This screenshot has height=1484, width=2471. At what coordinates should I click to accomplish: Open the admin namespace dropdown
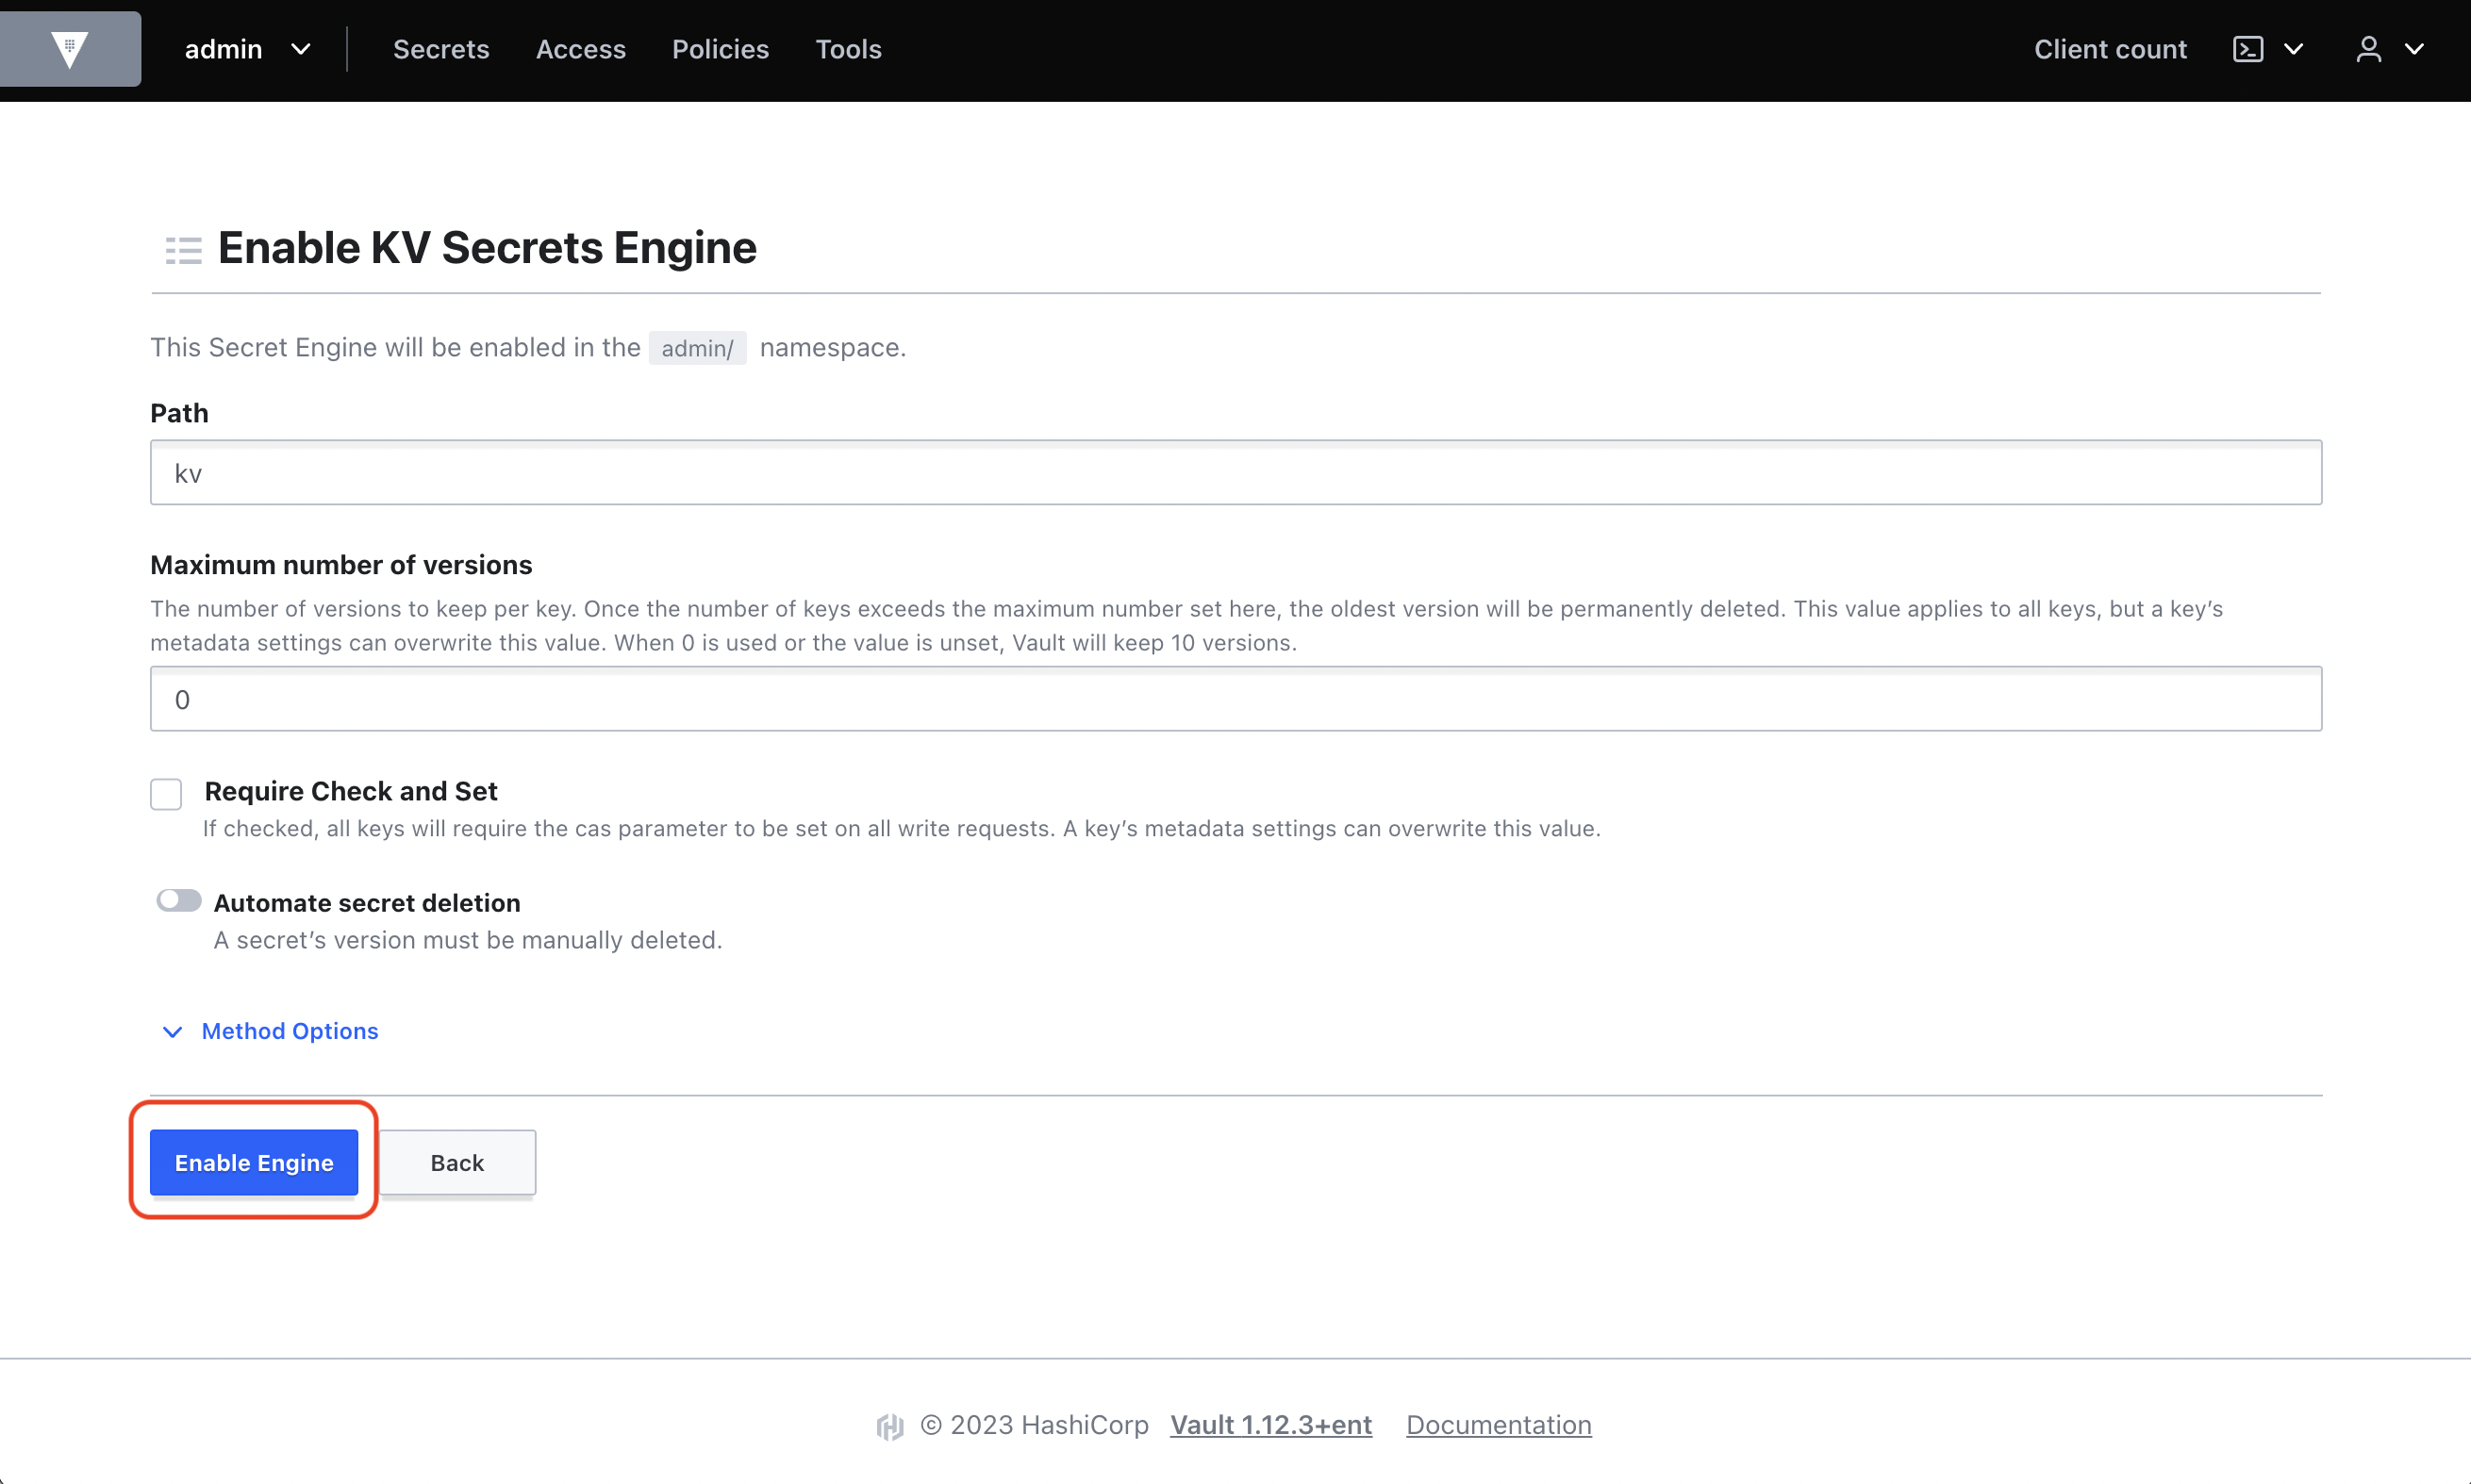pyautogui.click(x=248, y=49)
